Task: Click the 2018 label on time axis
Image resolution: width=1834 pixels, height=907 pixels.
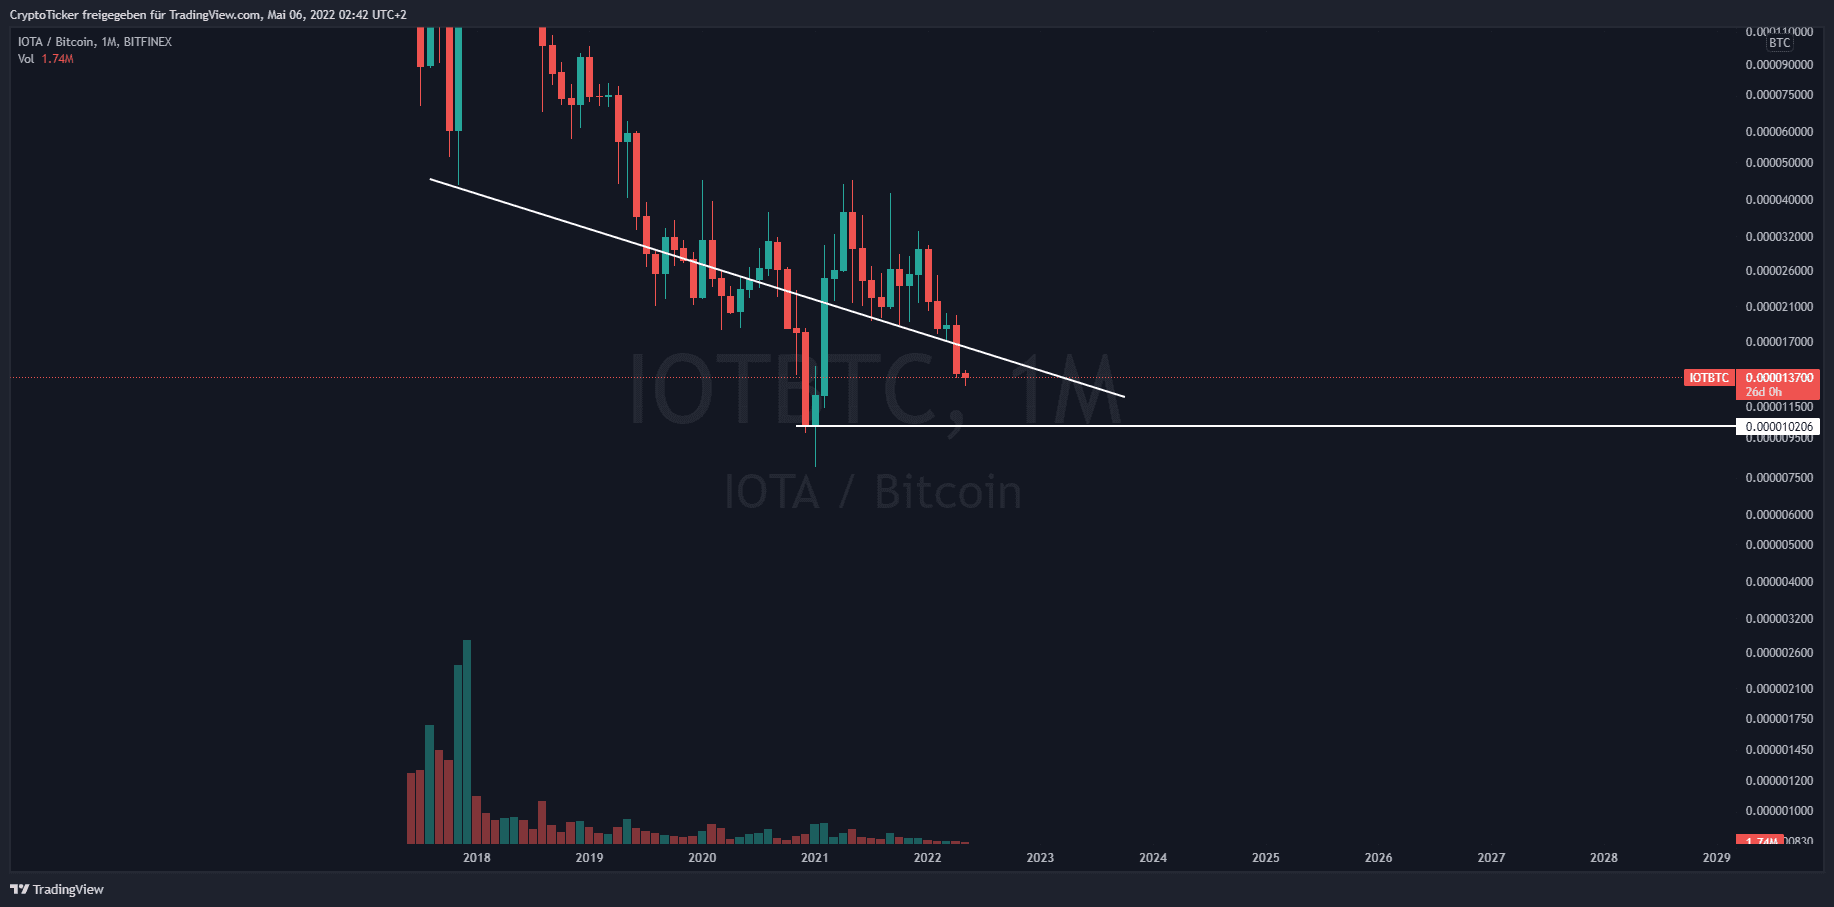Action: click(x=477, y=857)
